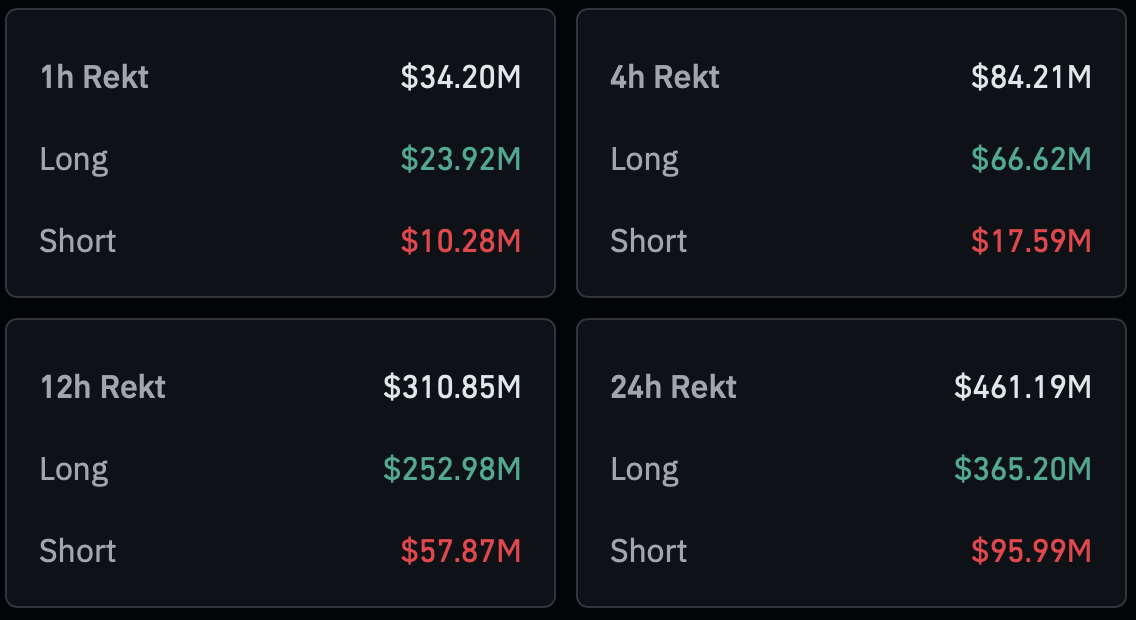The height and width of the screenshot is (620, 1136).
Task: Click the 1h Long value $23.92M
Action: [461, 159]
